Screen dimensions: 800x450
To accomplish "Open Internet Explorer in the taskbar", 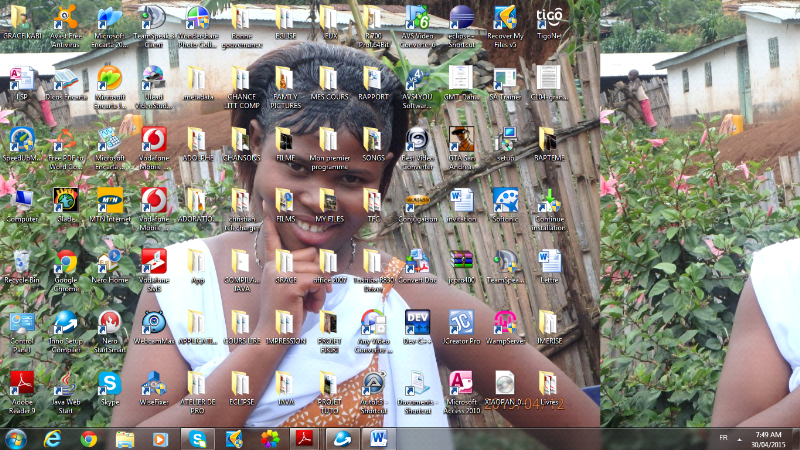I will coord(52,438).
